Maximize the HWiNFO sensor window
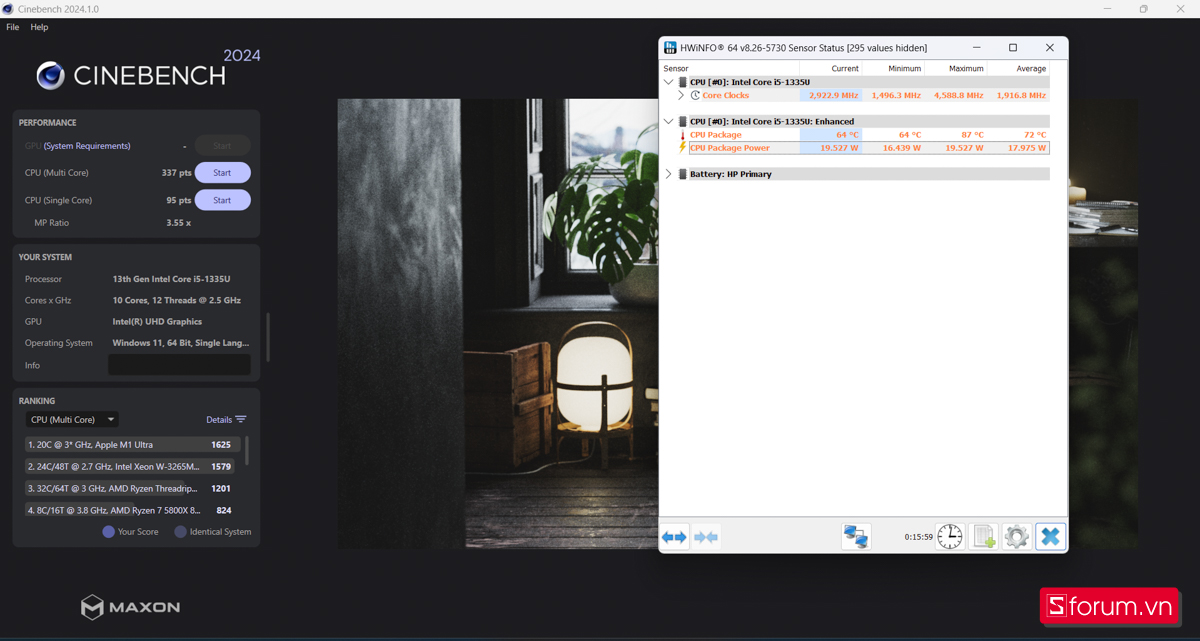 (x=1013, y=47)
